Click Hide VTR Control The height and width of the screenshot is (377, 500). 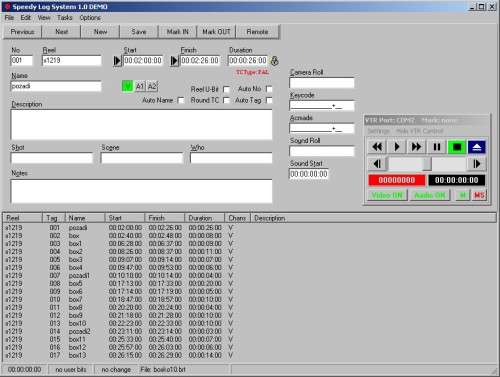tap(420, 131)
